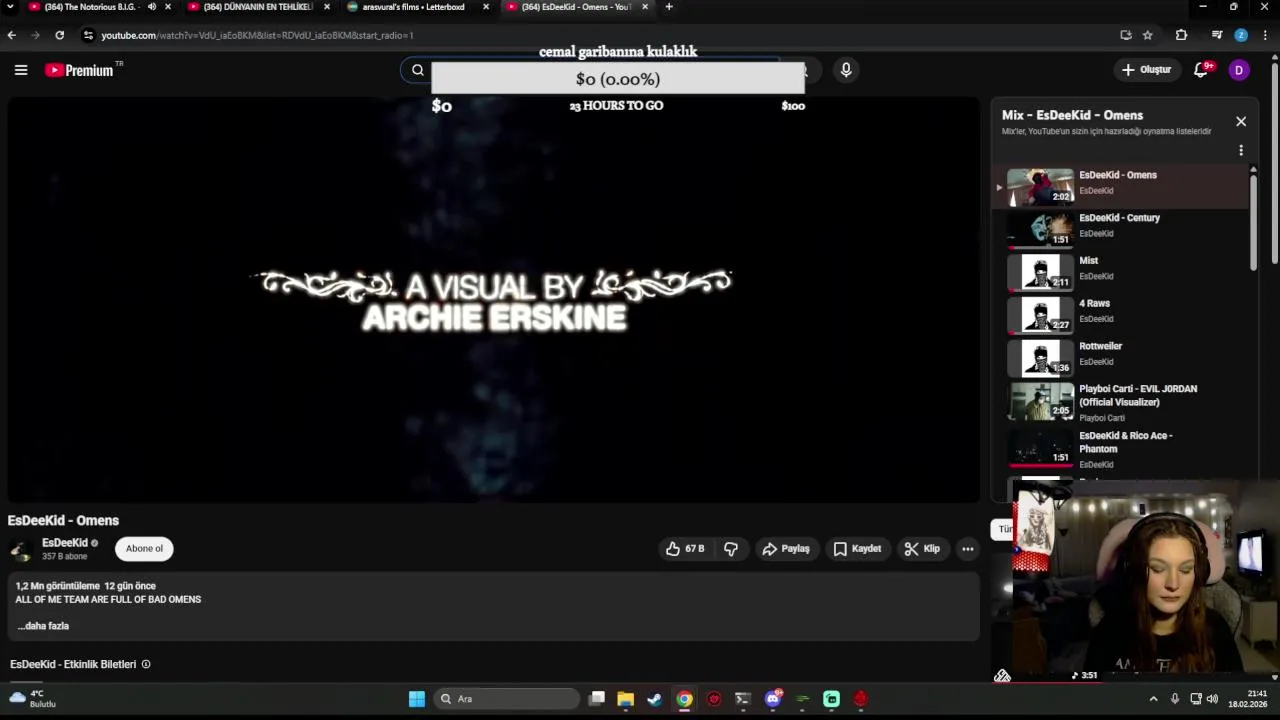Screen dimensions: 1280x720
Task: Open the weather widget 4°C Bulutlu
Action: pyautogui.click(x=32, y=698)
